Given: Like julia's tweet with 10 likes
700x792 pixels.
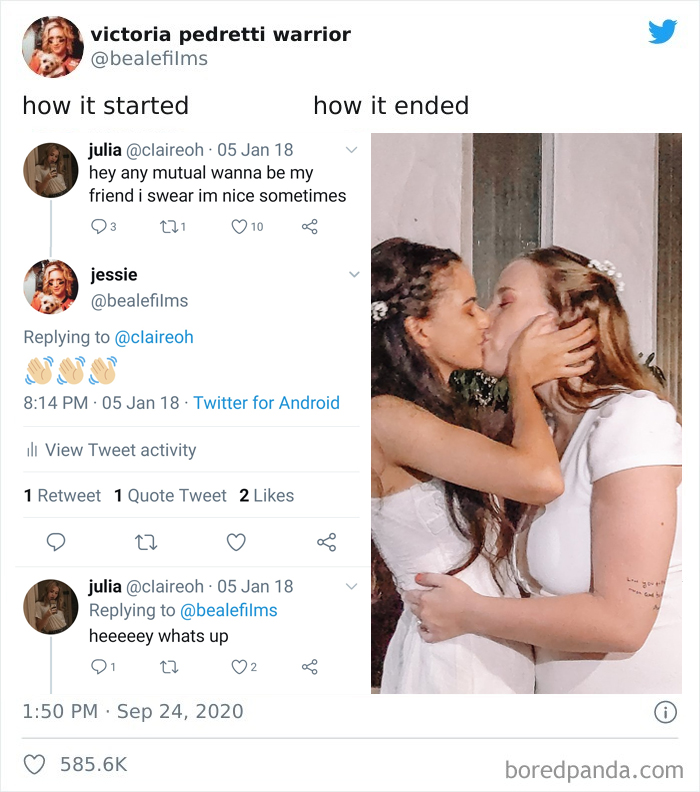Looking at the screenshot, I should pyautogui.click(x=239, y=227).
